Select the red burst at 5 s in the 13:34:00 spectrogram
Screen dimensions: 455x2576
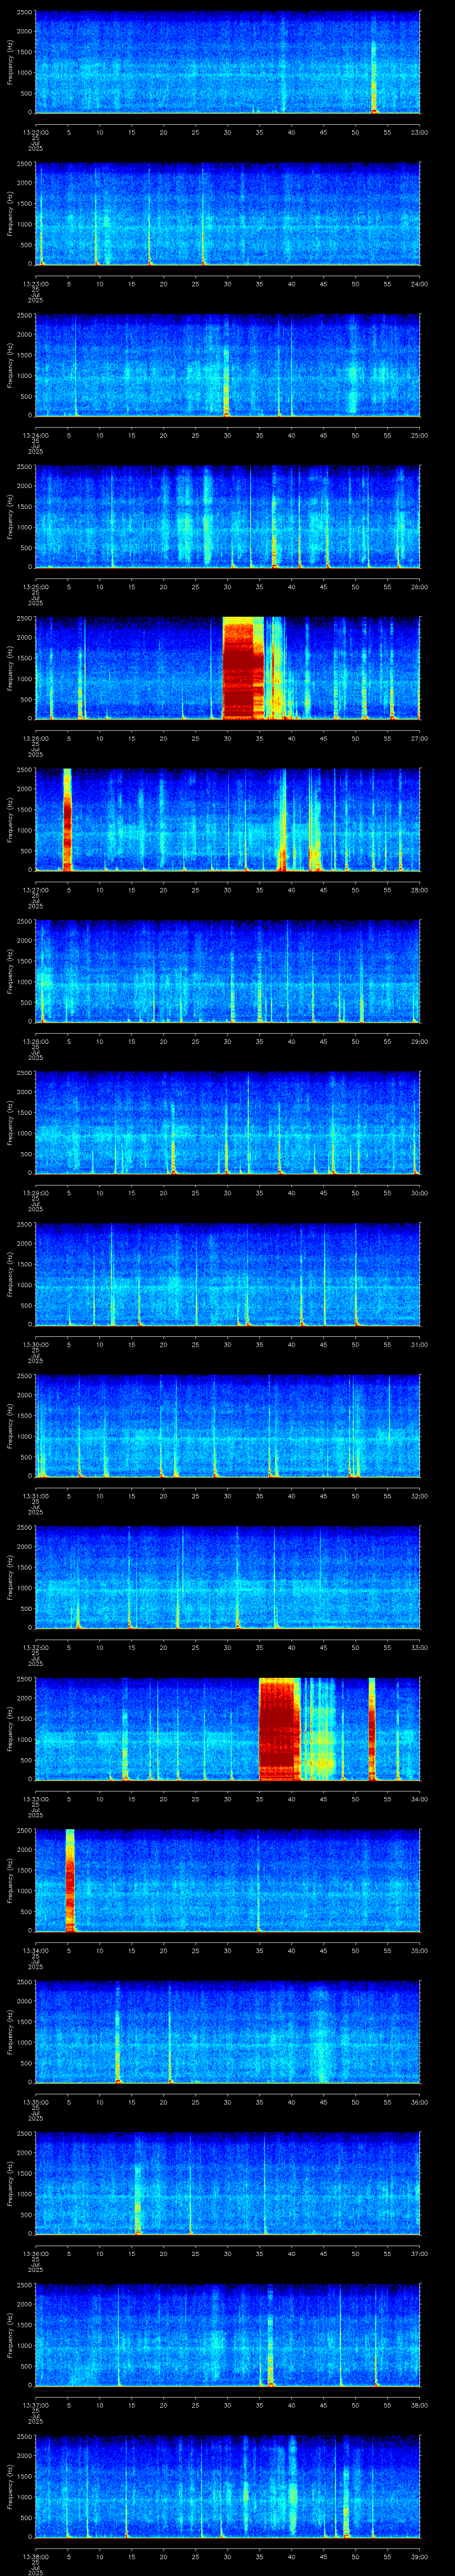coord(70,1880)
